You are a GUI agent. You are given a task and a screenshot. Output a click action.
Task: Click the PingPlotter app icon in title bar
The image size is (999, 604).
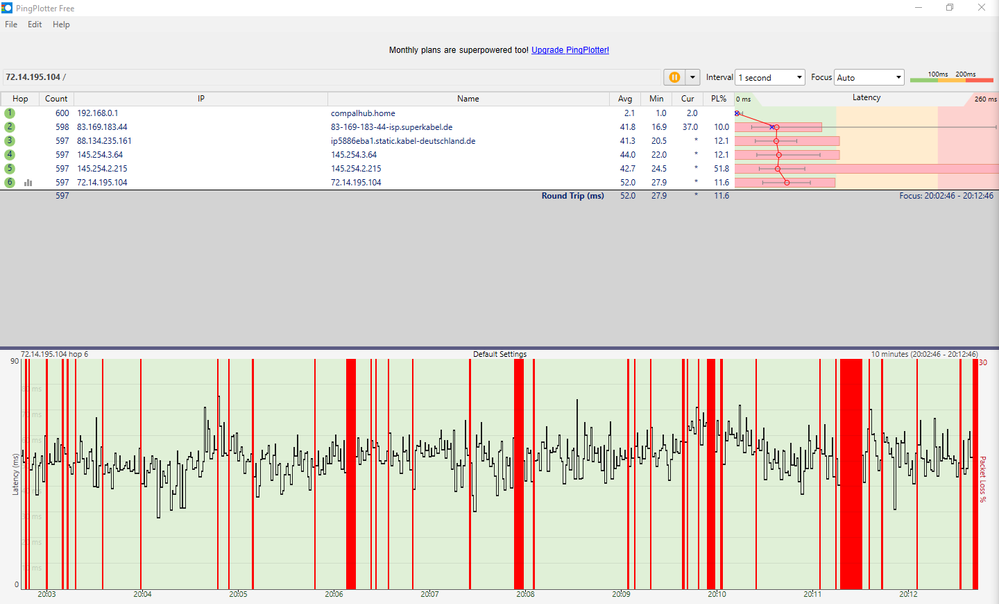click(x=8, y=7)
